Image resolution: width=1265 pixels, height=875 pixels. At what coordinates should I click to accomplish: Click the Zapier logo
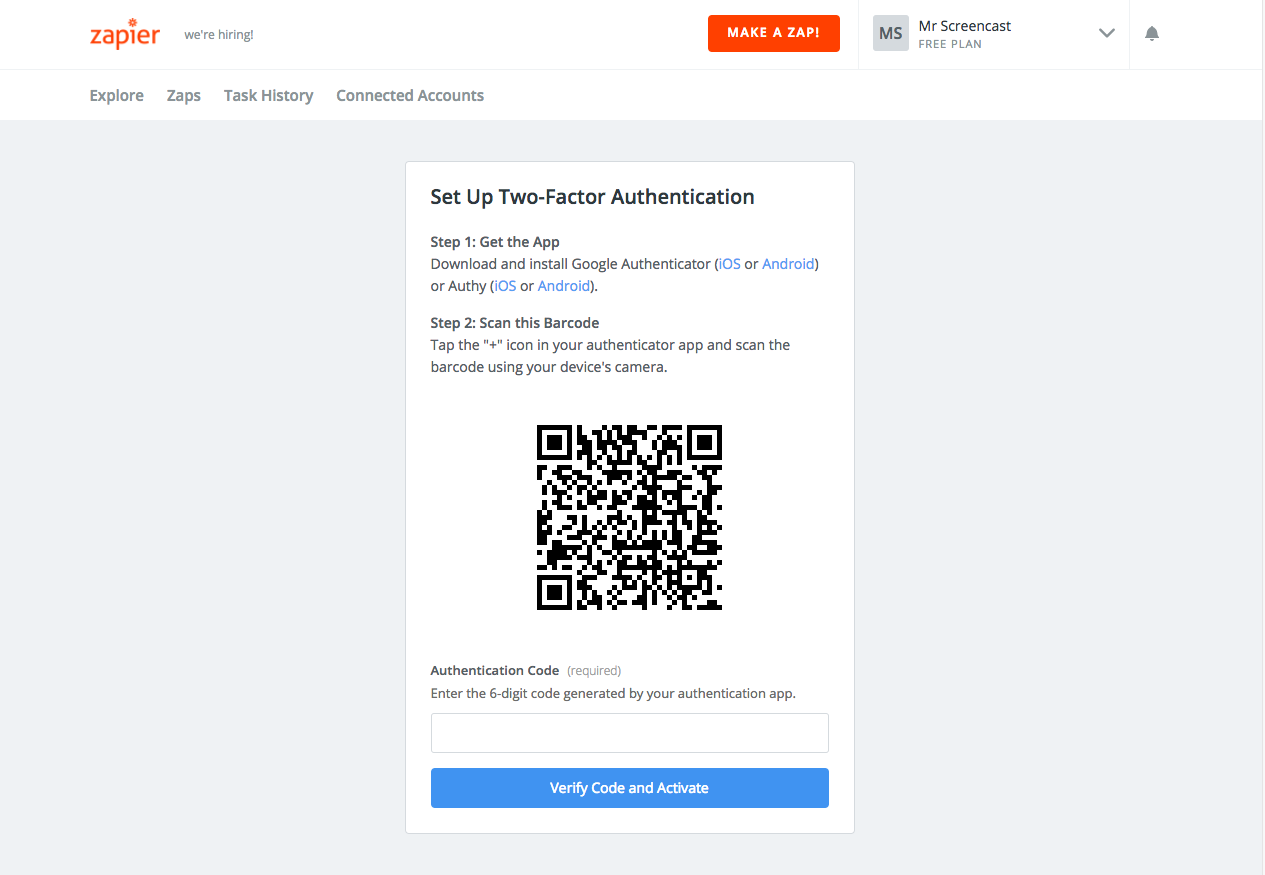coord(125,33)
